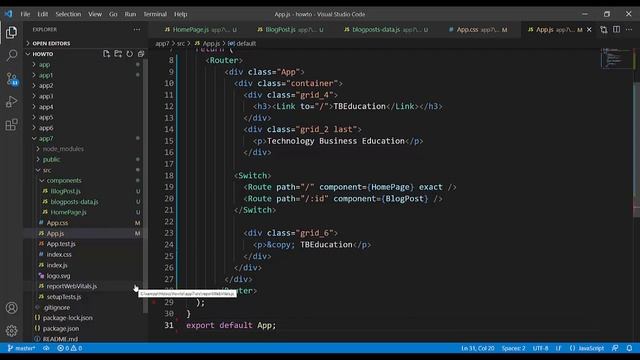640x360 pixels.
Task: Open Explorer views and more actions ellipsis
Action: tap(137, 29)
